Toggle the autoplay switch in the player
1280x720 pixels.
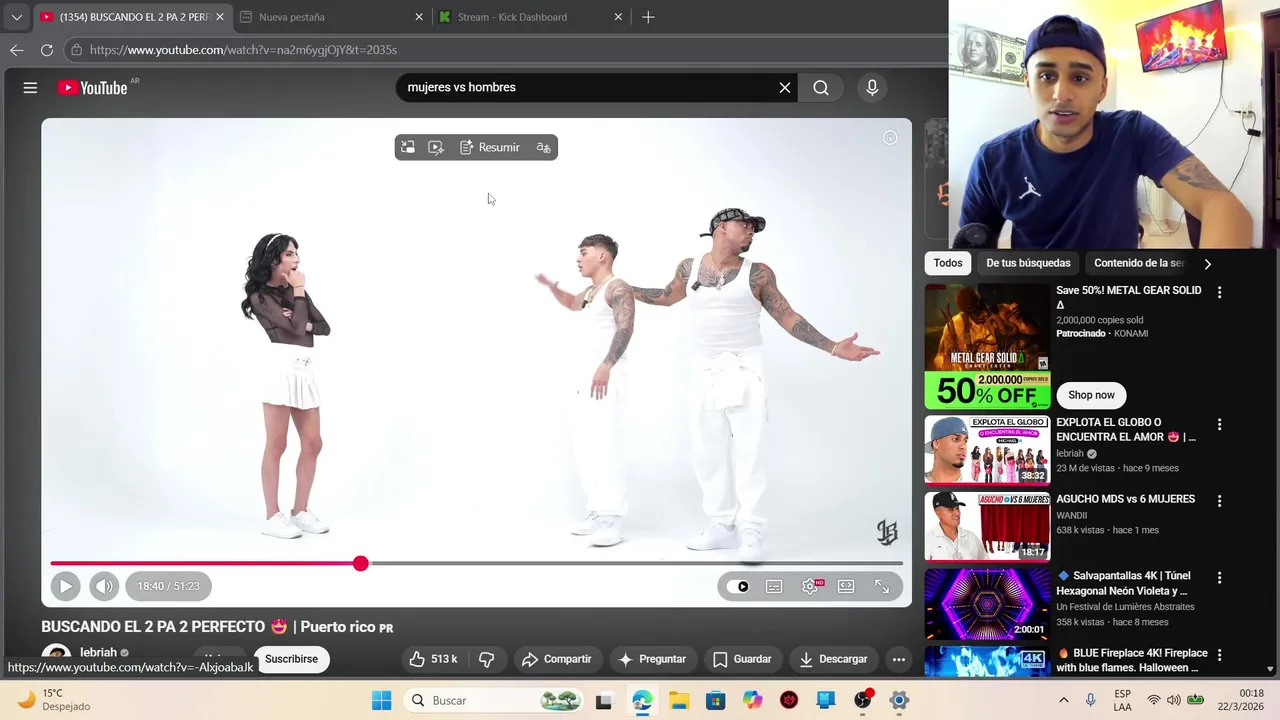[x=738, y=586]
